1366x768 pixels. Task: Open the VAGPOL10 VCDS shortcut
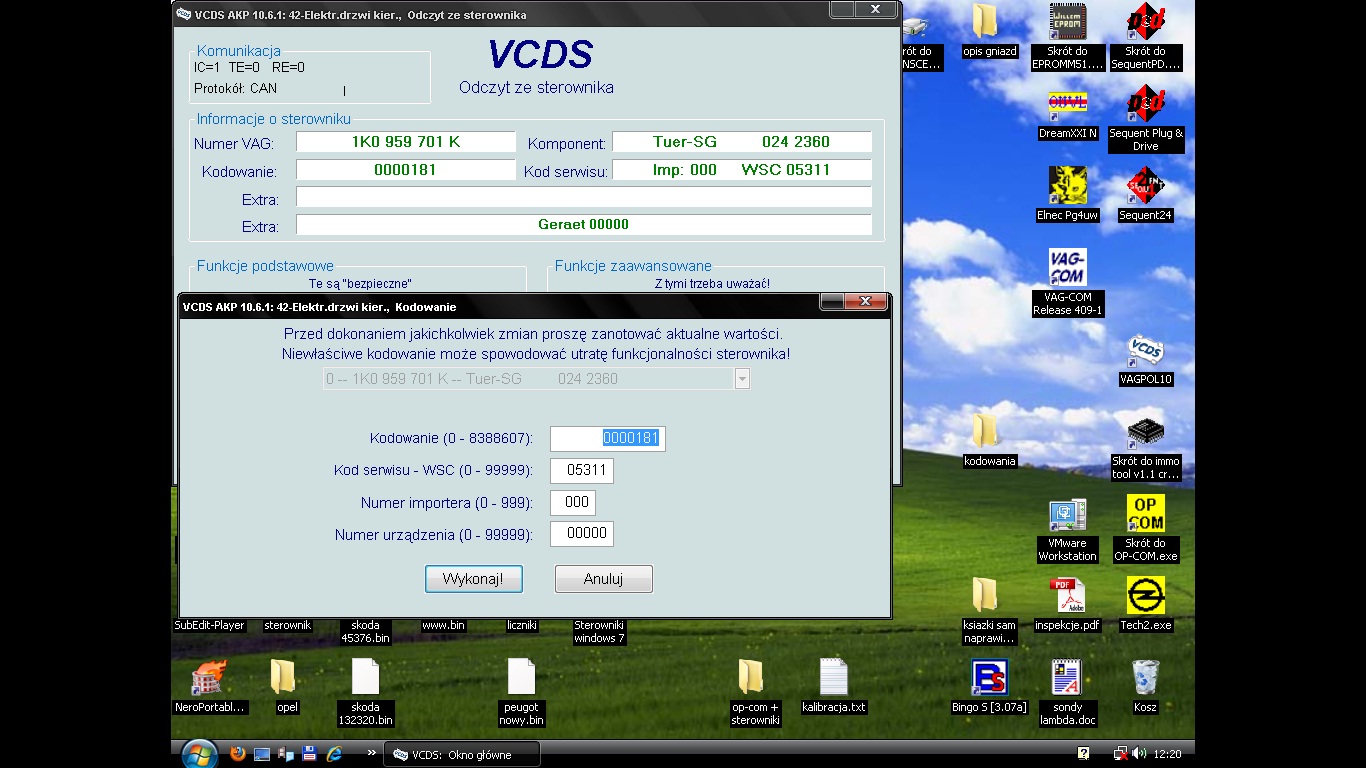click(1145, 360)
